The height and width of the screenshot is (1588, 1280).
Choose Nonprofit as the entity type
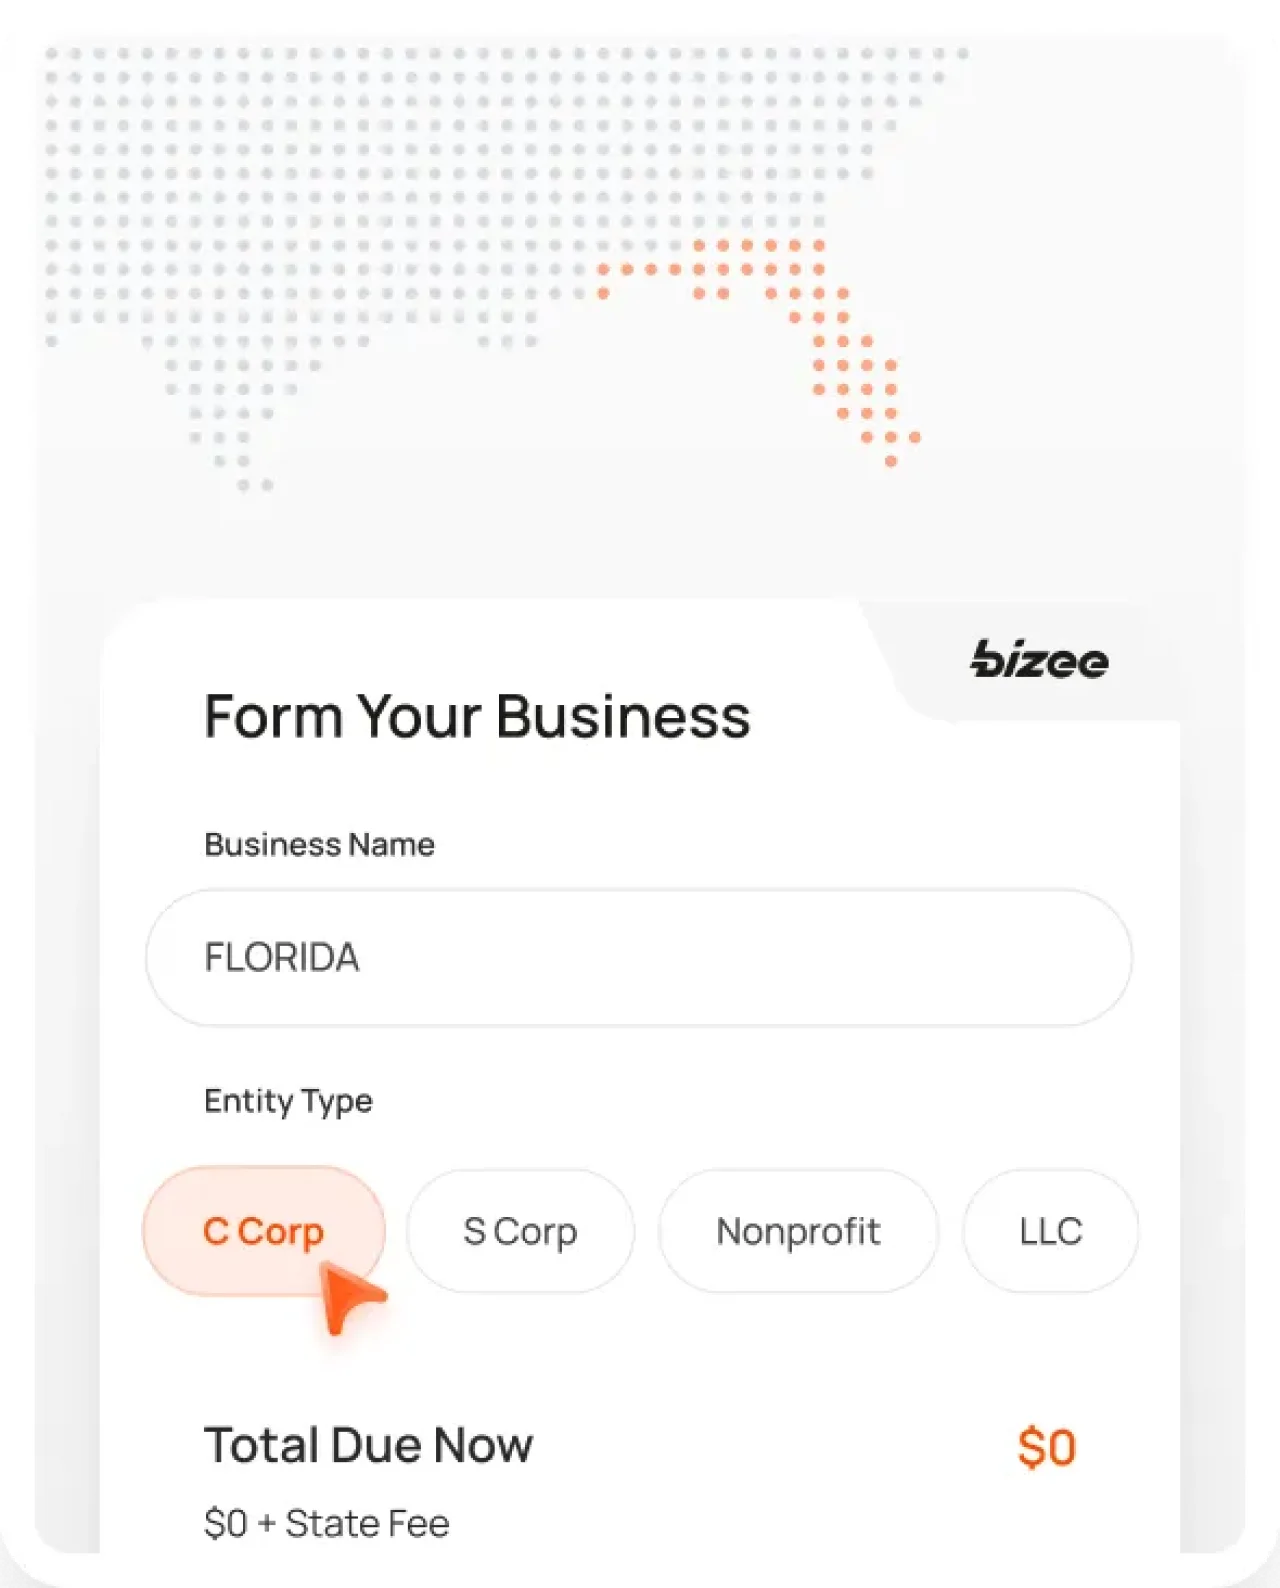pos(798,1231)
